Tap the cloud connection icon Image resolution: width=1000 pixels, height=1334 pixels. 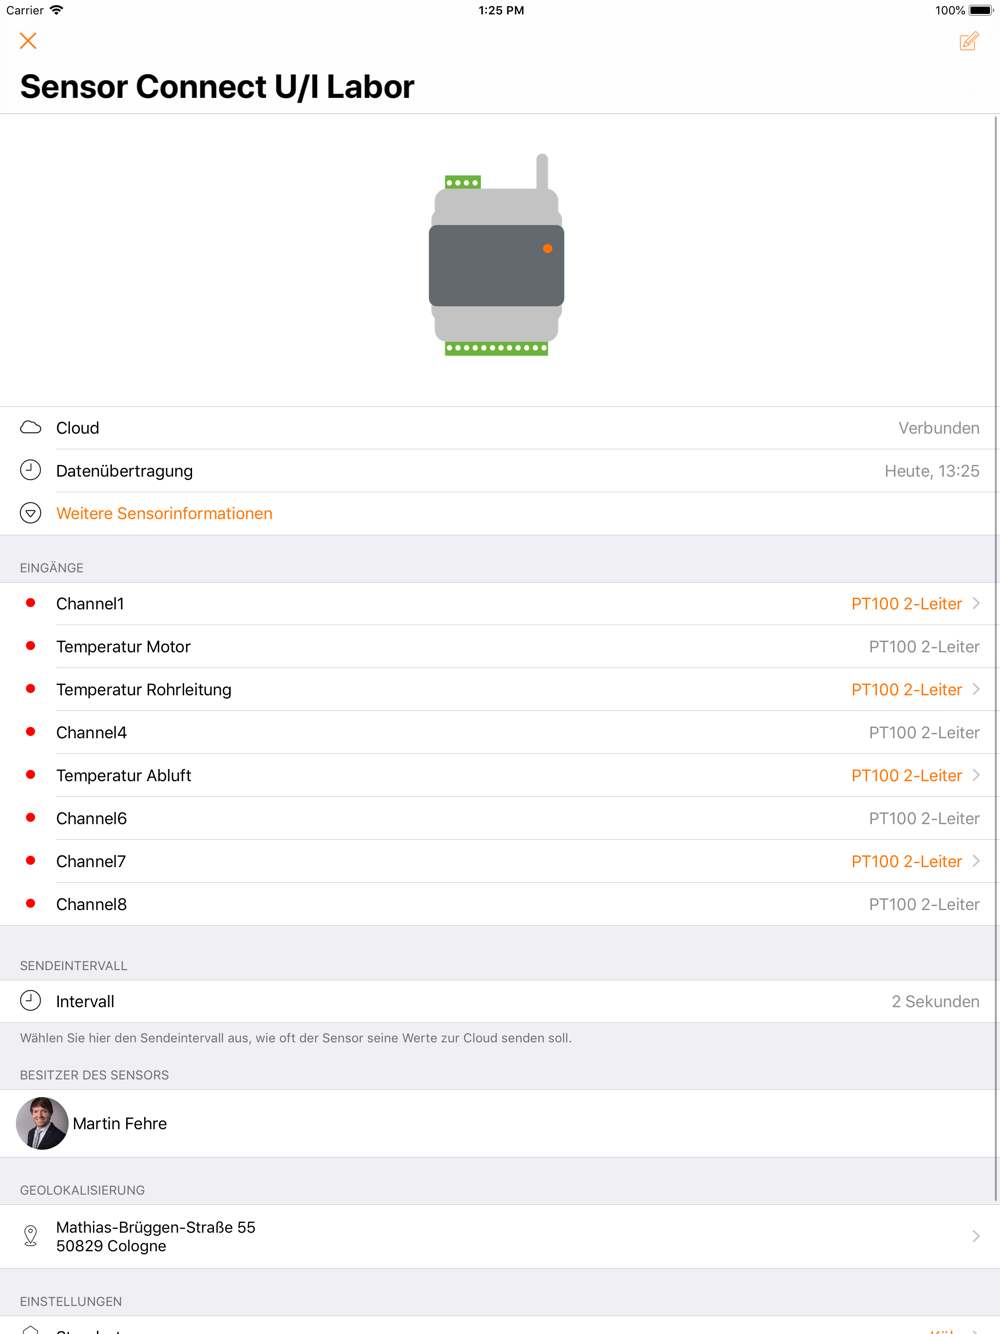(31, 428)
